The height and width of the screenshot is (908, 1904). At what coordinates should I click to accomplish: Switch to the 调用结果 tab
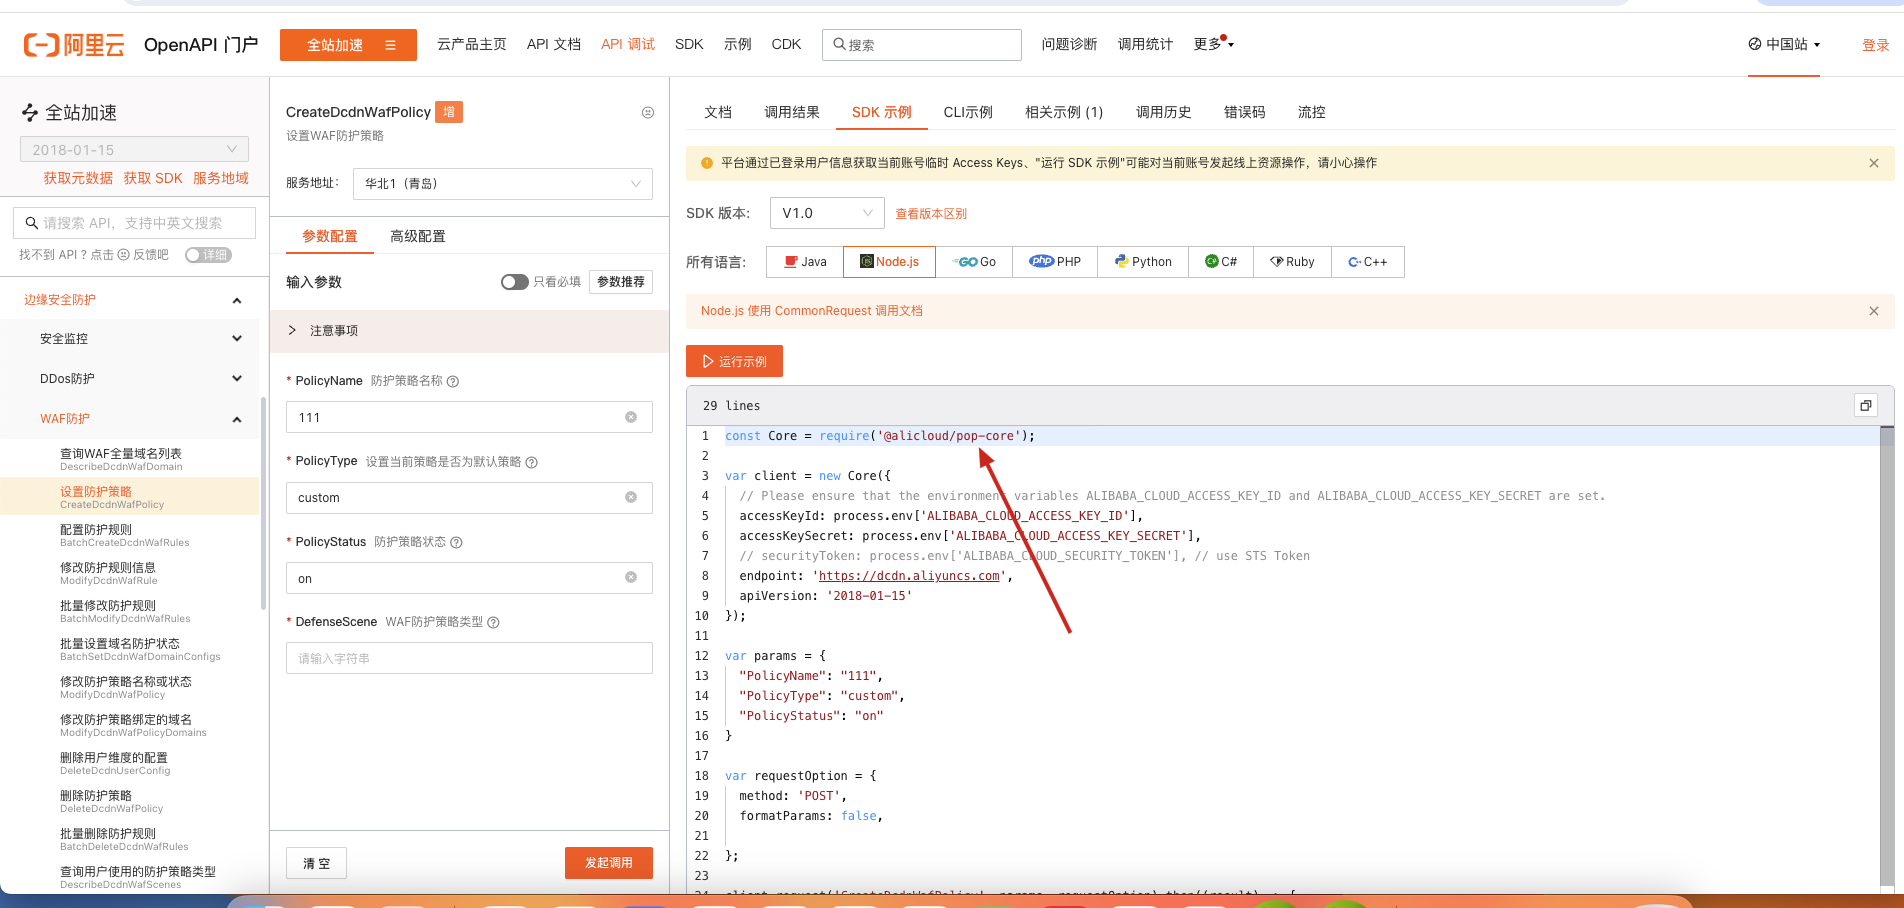pos(792,112)
